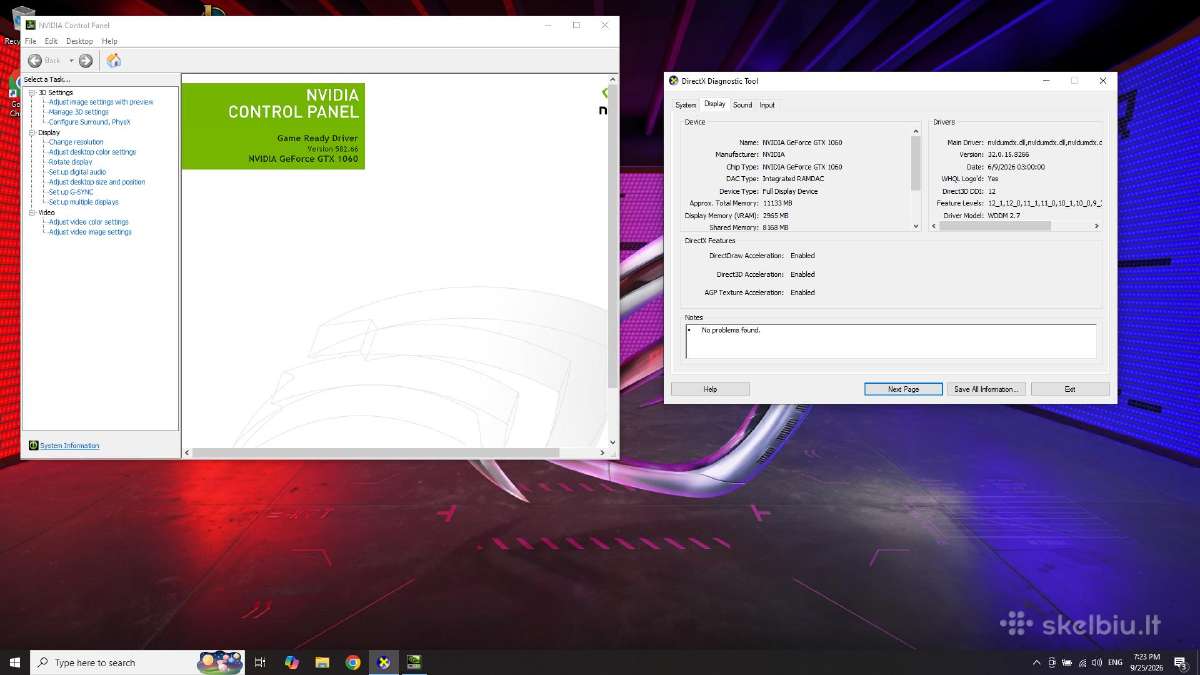Open Set up digital audio
The image size is (1200, 675).
77,172
